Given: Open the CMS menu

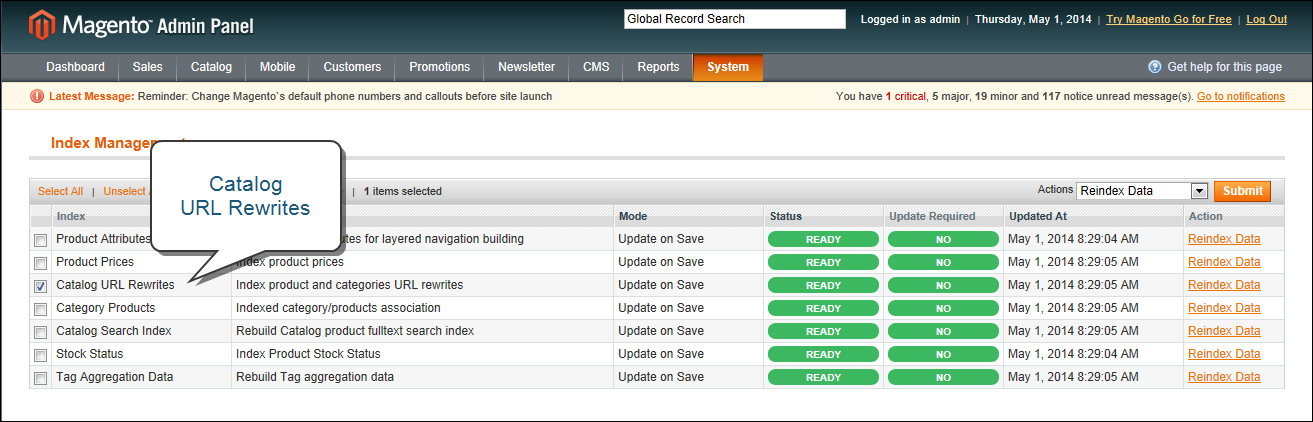Looking at the screenshot, I should (596, 67).
